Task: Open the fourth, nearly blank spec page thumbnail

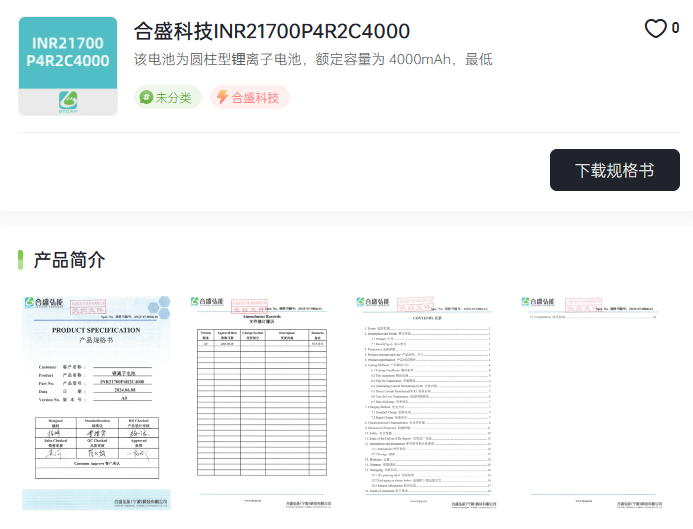Action: pos(593,403)
